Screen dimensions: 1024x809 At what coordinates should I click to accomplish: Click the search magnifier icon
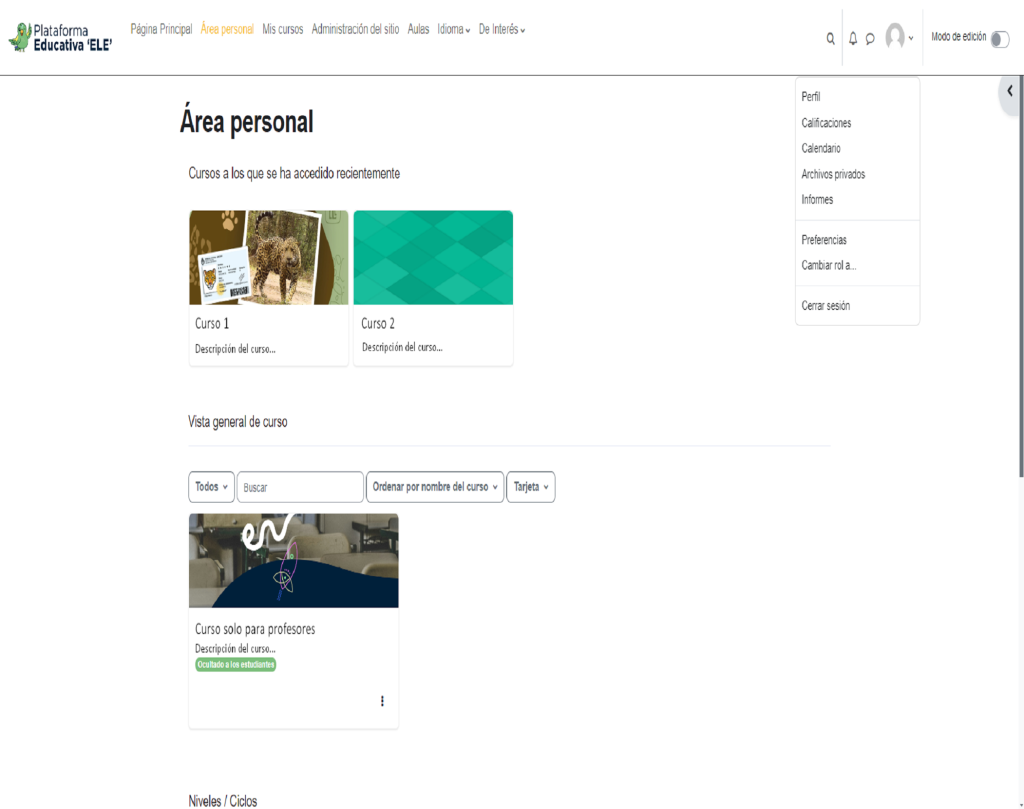click(830, 39)
